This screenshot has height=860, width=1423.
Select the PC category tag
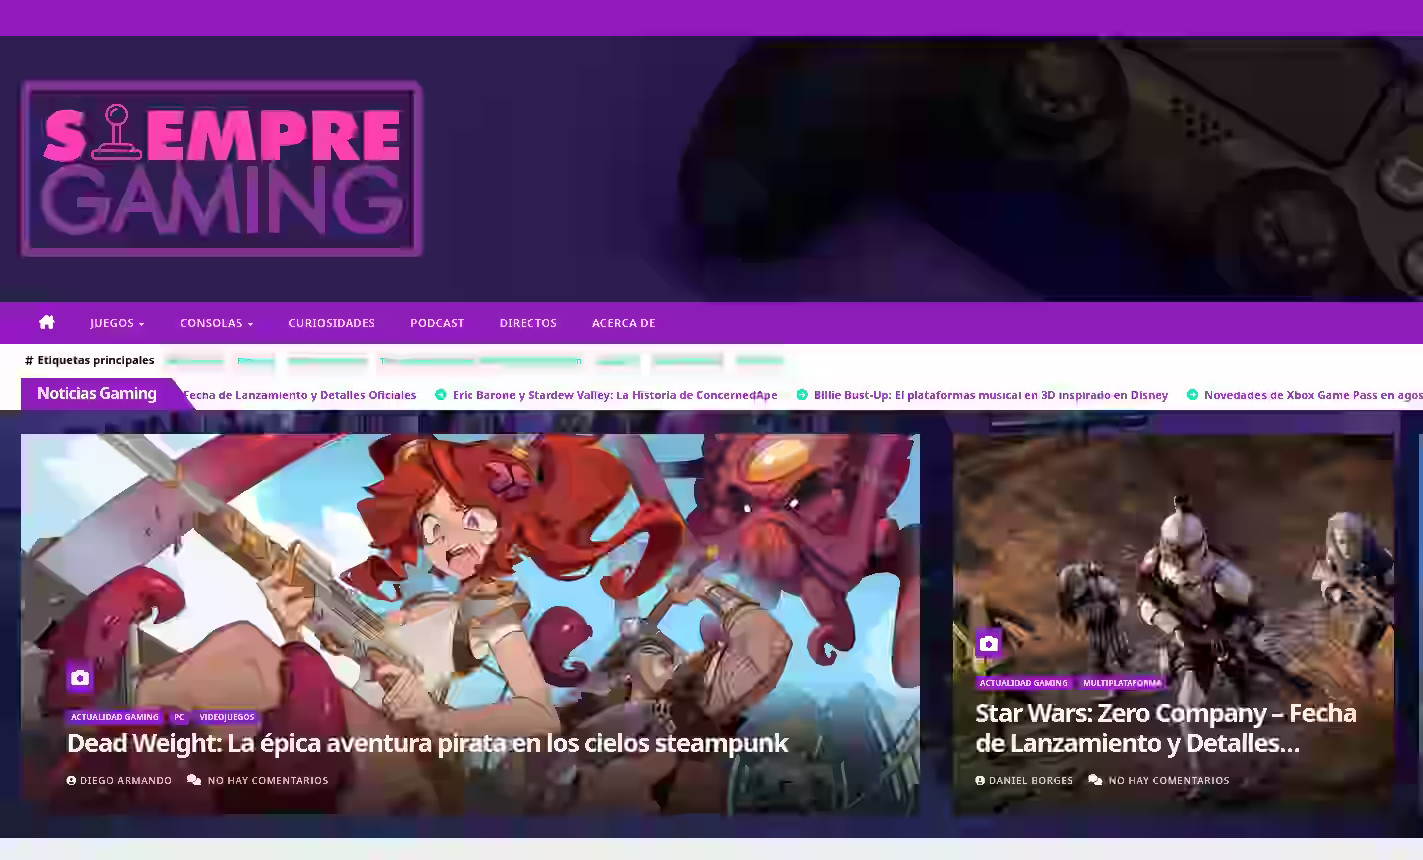point(179,717)
